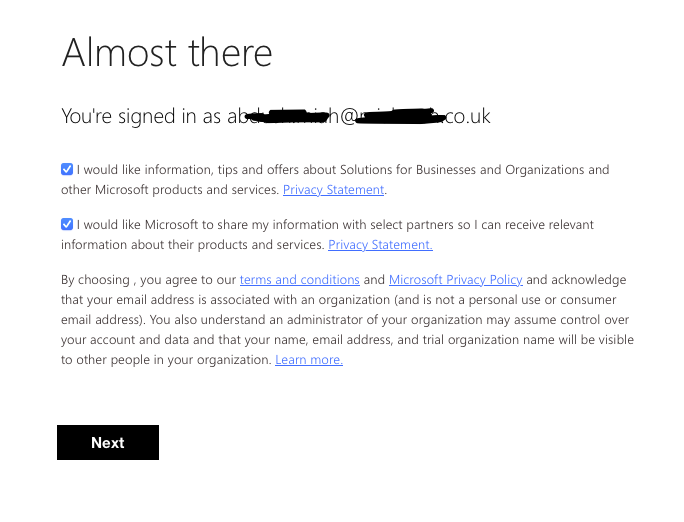
Task: Click the 'By choosing' paragraph start
Action: [x=95, y=280]
